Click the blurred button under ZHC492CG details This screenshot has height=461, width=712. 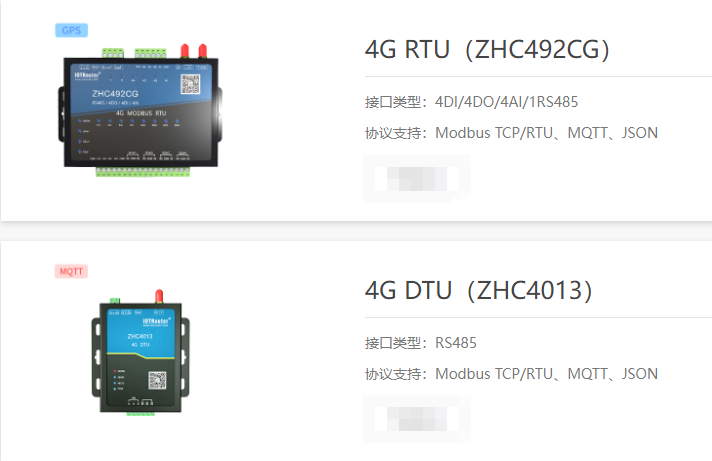[417, 178]
